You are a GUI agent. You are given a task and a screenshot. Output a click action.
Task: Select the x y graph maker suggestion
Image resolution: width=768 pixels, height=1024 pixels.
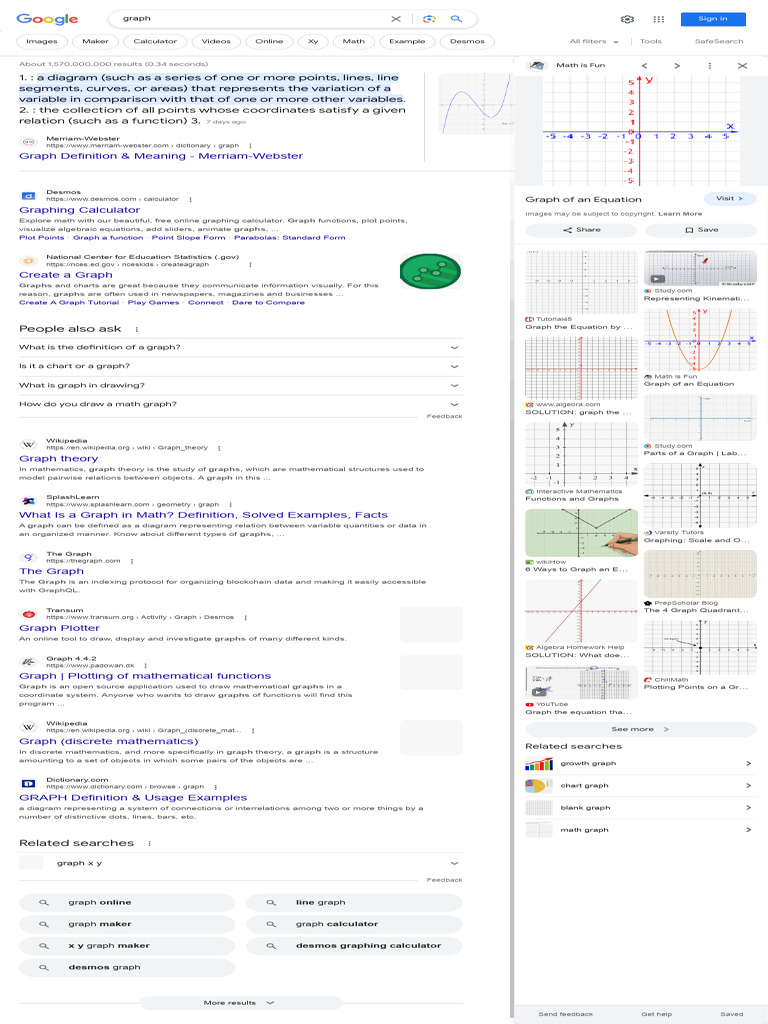point(127,946)
